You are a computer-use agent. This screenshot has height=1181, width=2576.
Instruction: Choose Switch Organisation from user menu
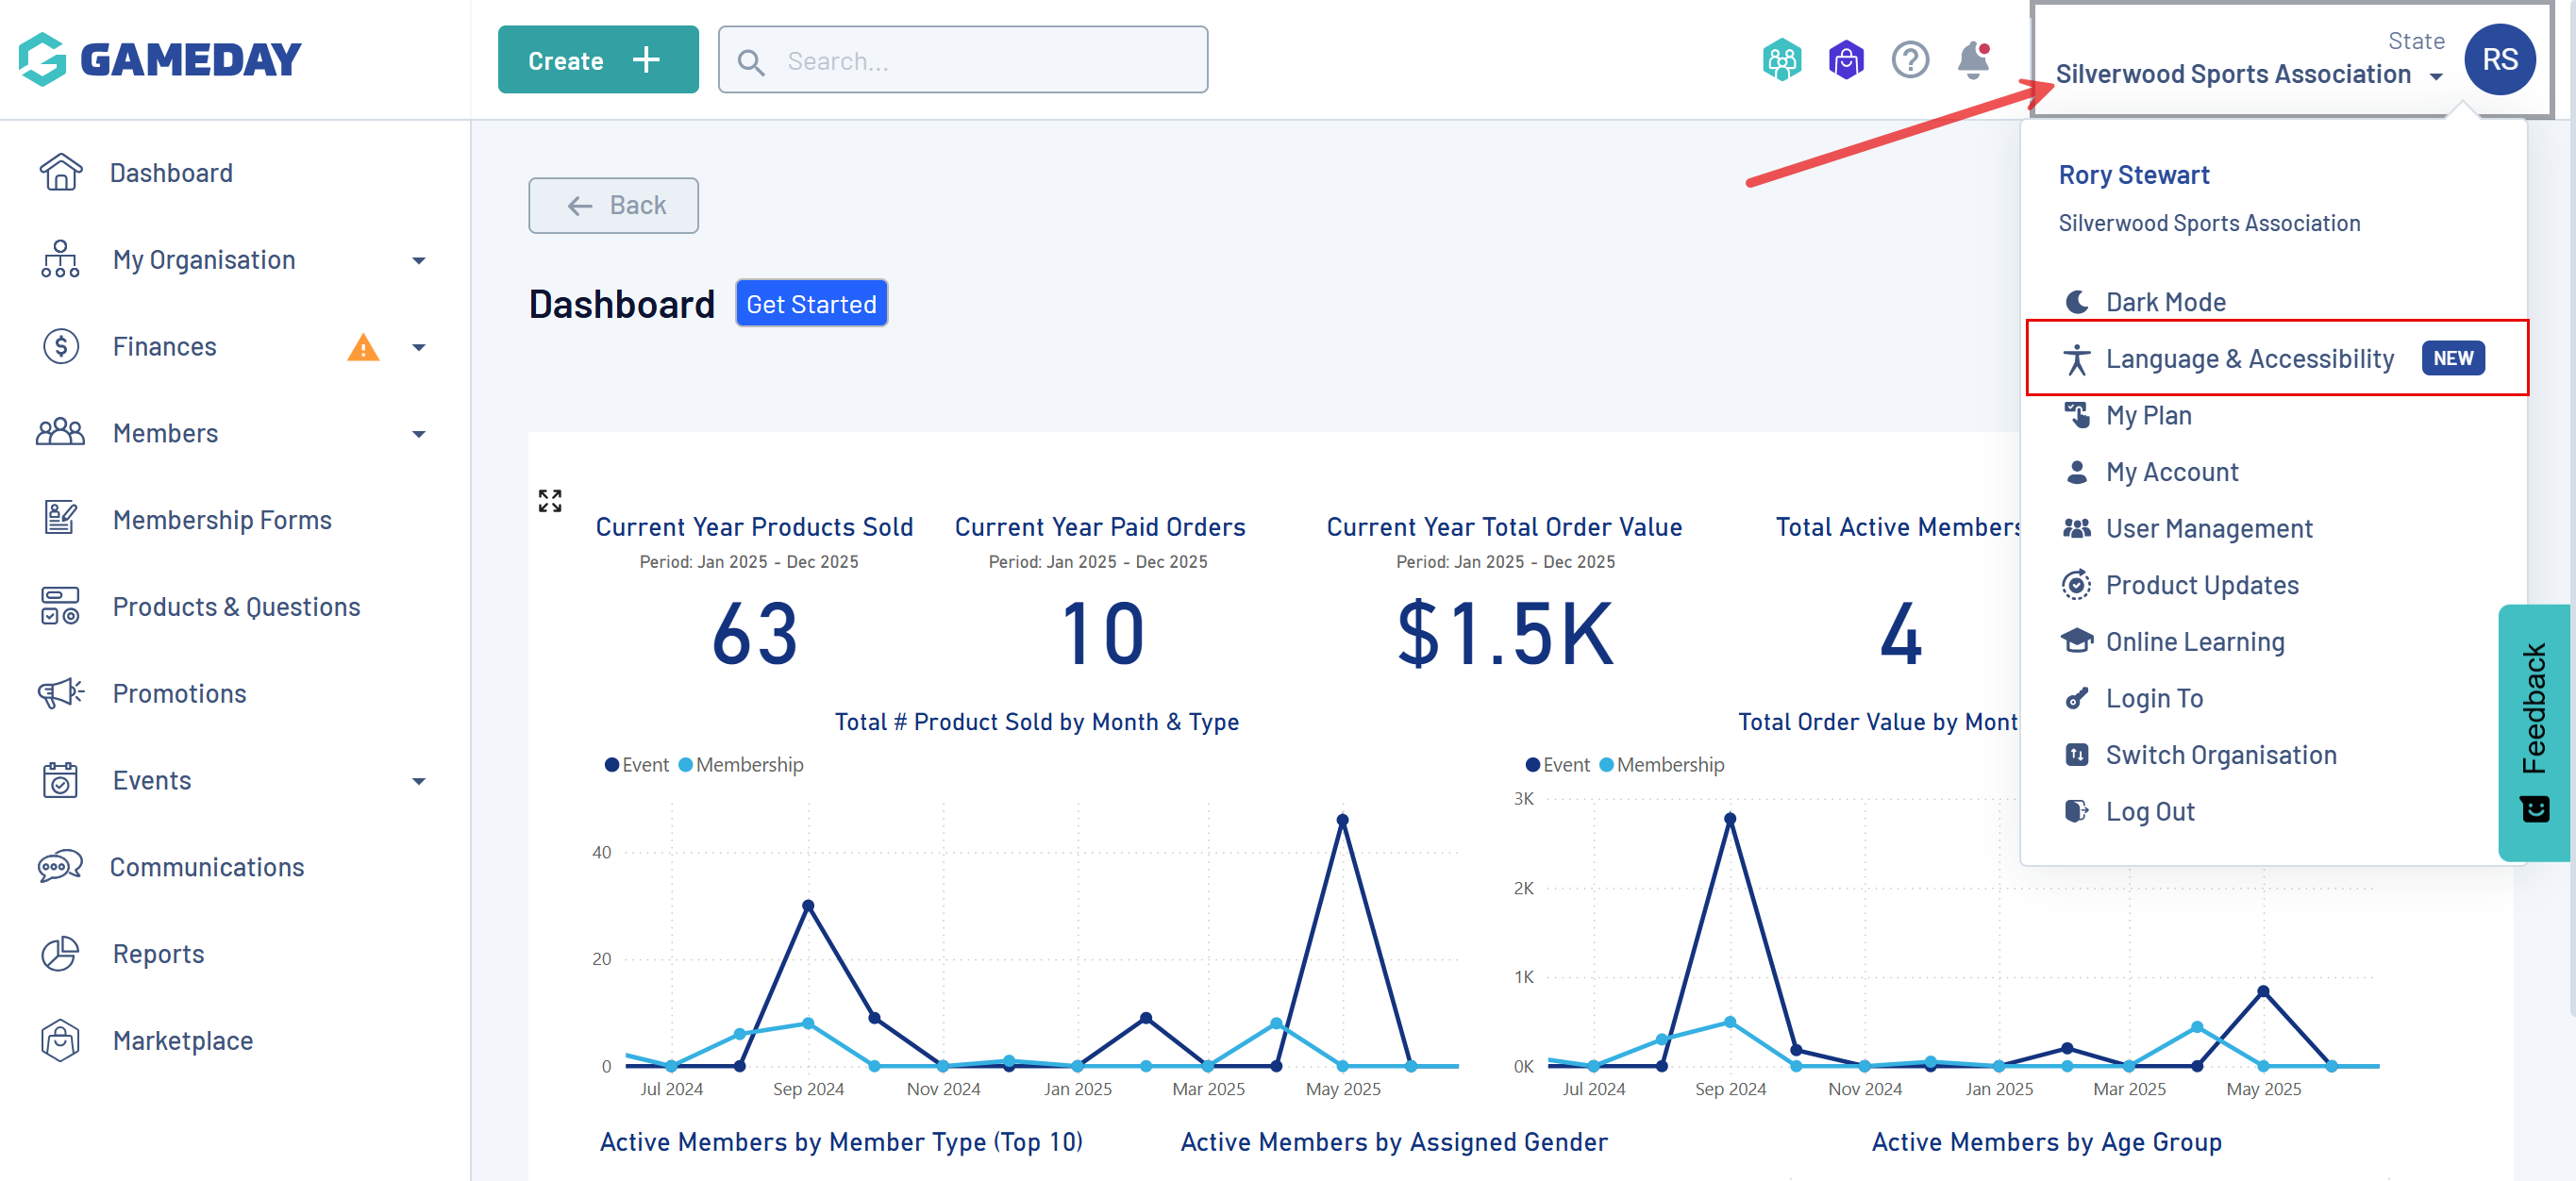click(x=2220, y=755)
